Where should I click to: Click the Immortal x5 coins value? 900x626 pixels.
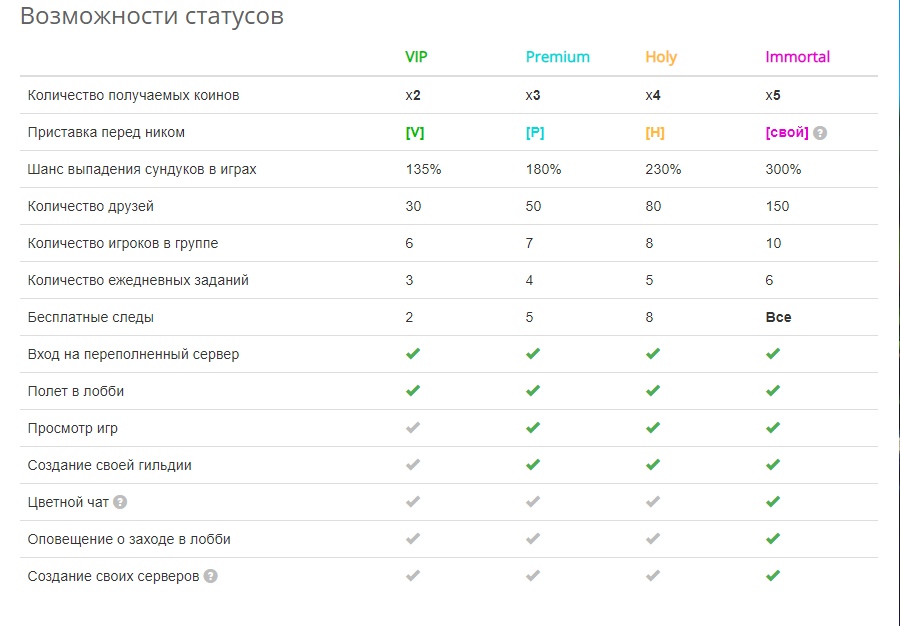773,95
